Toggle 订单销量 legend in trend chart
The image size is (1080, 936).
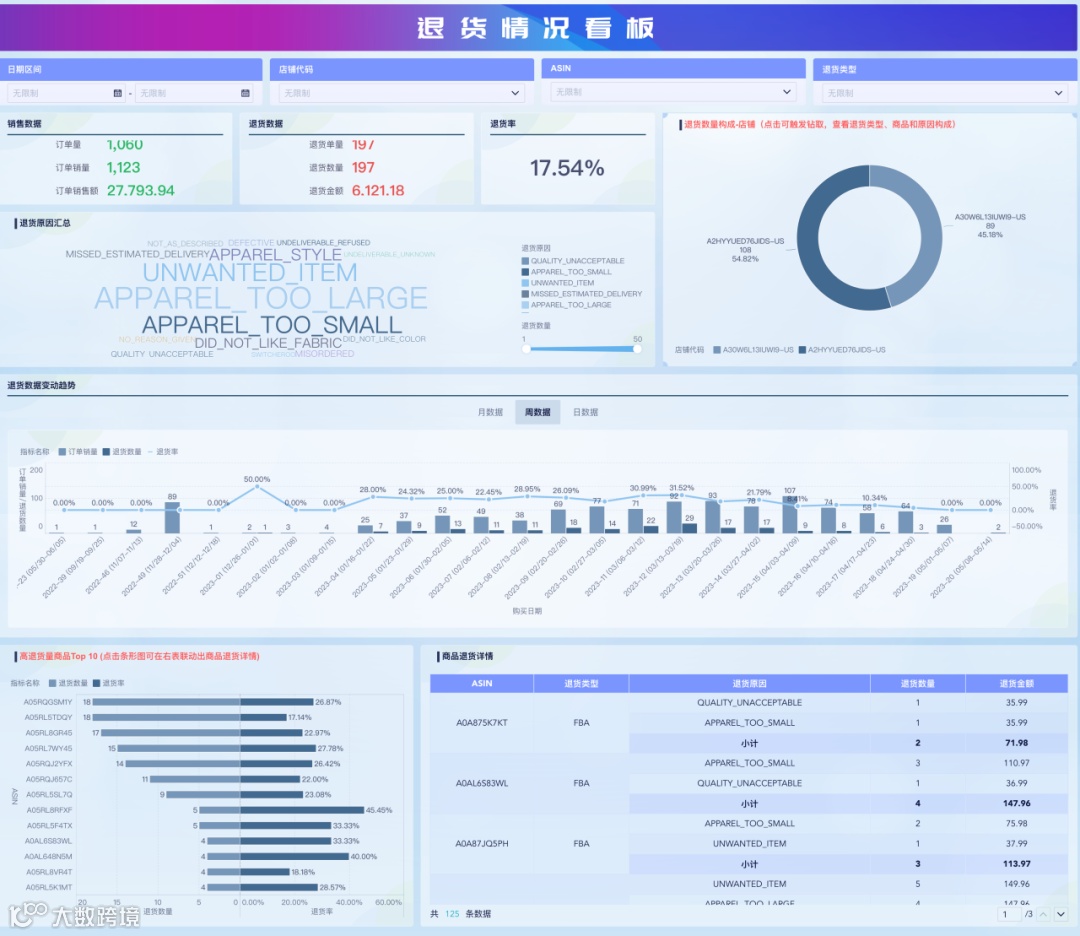pos(78,452)
